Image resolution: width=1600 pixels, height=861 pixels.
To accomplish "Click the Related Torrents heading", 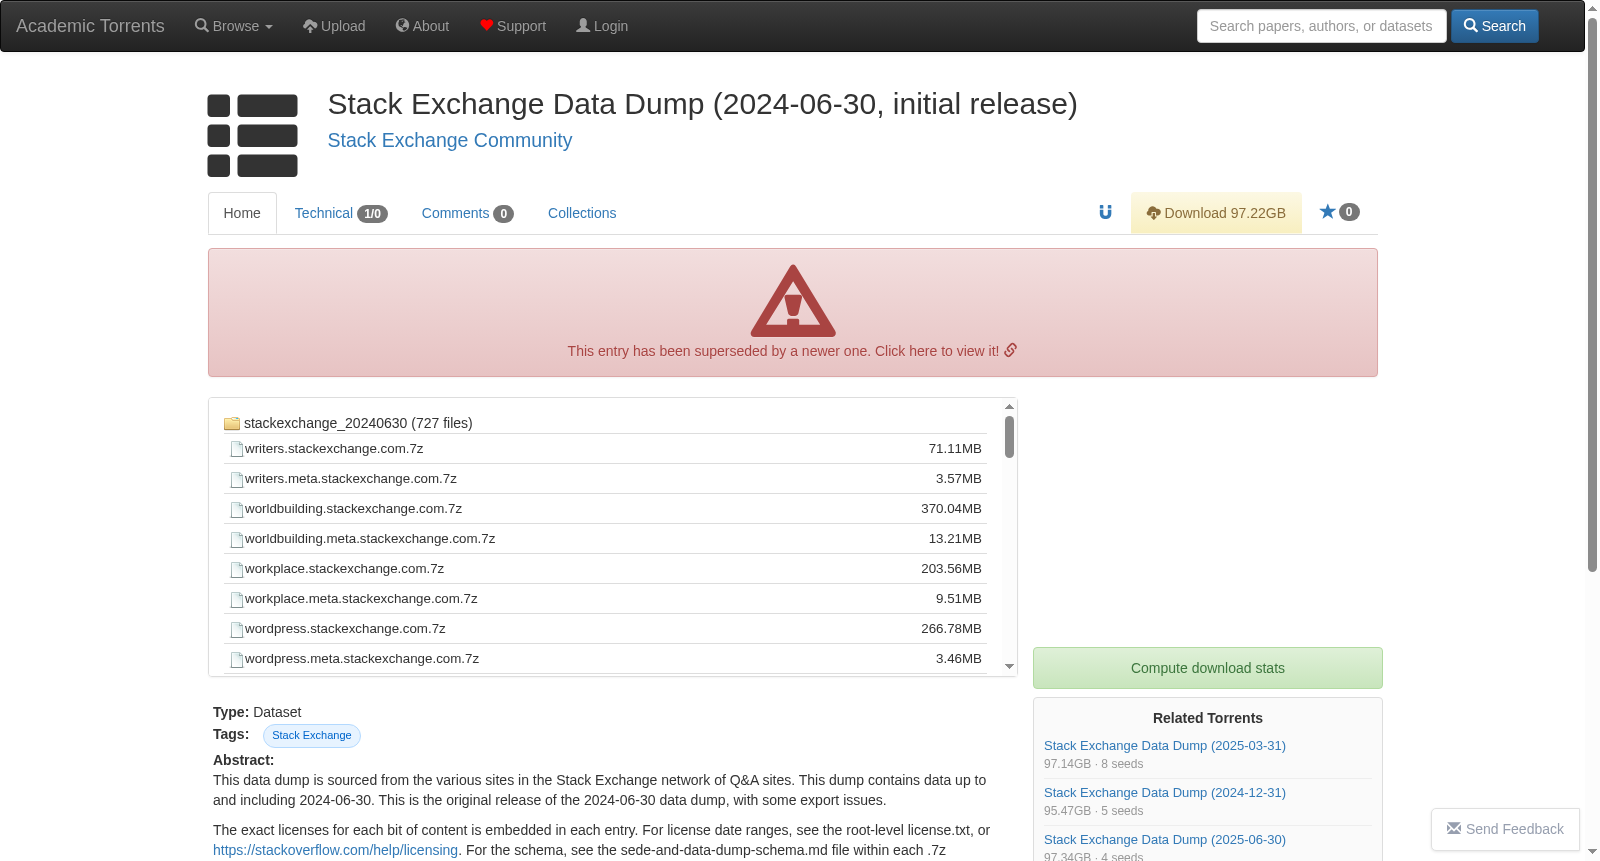I will (1208, 718).
